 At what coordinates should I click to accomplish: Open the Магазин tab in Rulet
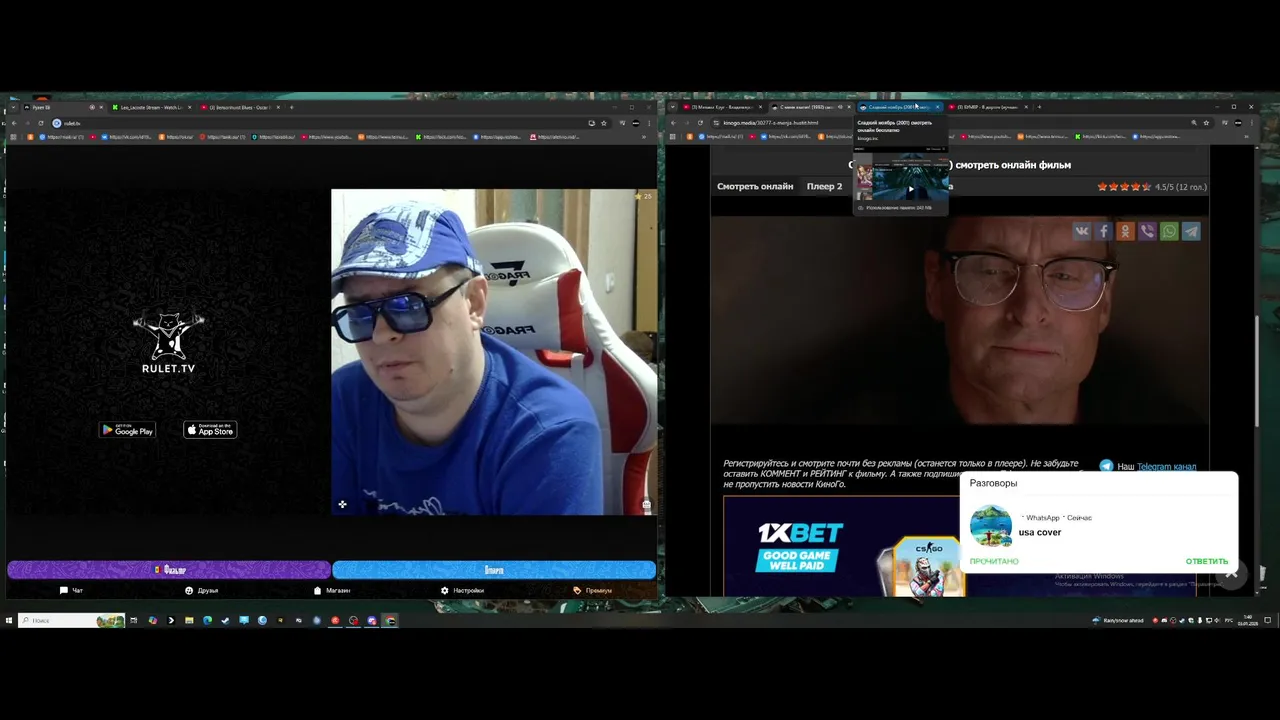click(x=332, y=591)
